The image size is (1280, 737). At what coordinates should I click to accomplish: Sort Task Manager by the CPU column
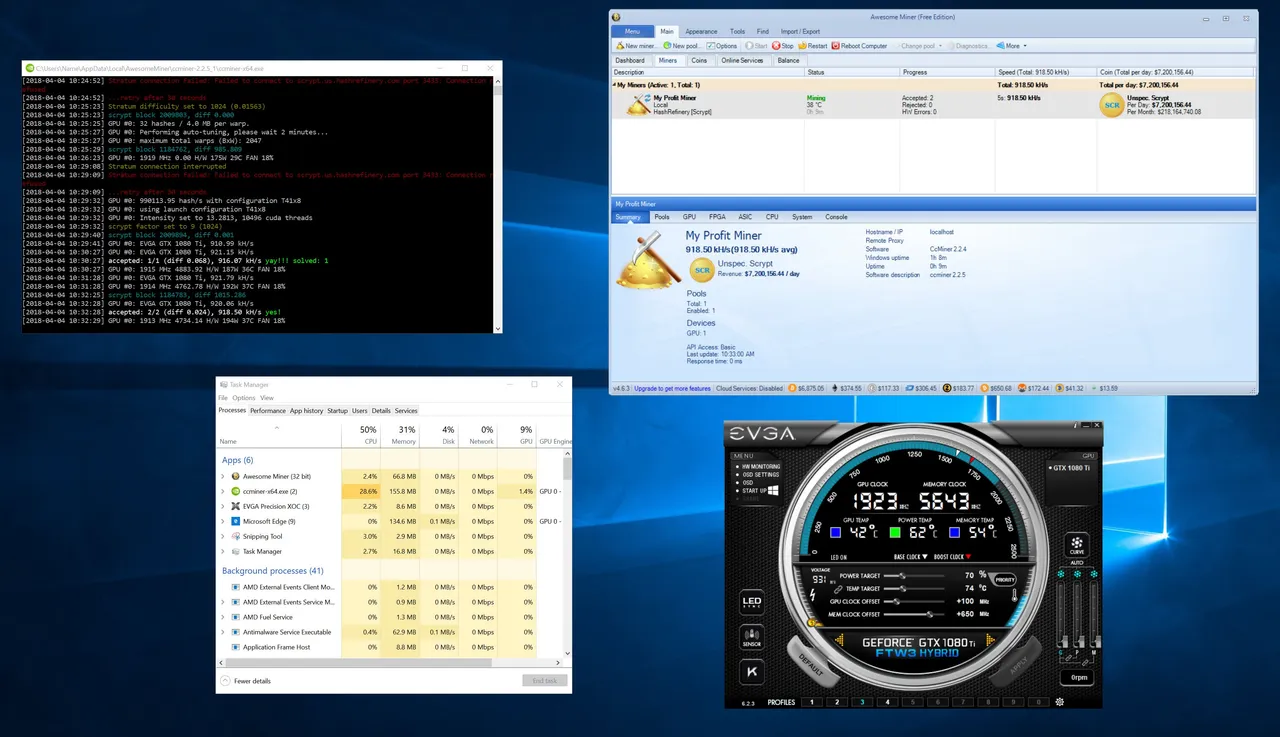tap(360, 434)
